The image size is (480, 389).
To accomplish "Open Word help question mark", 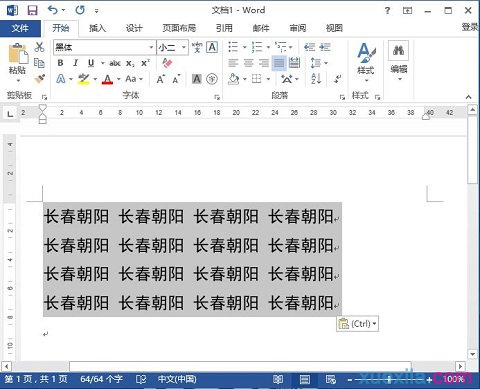I will pos(387,11).
